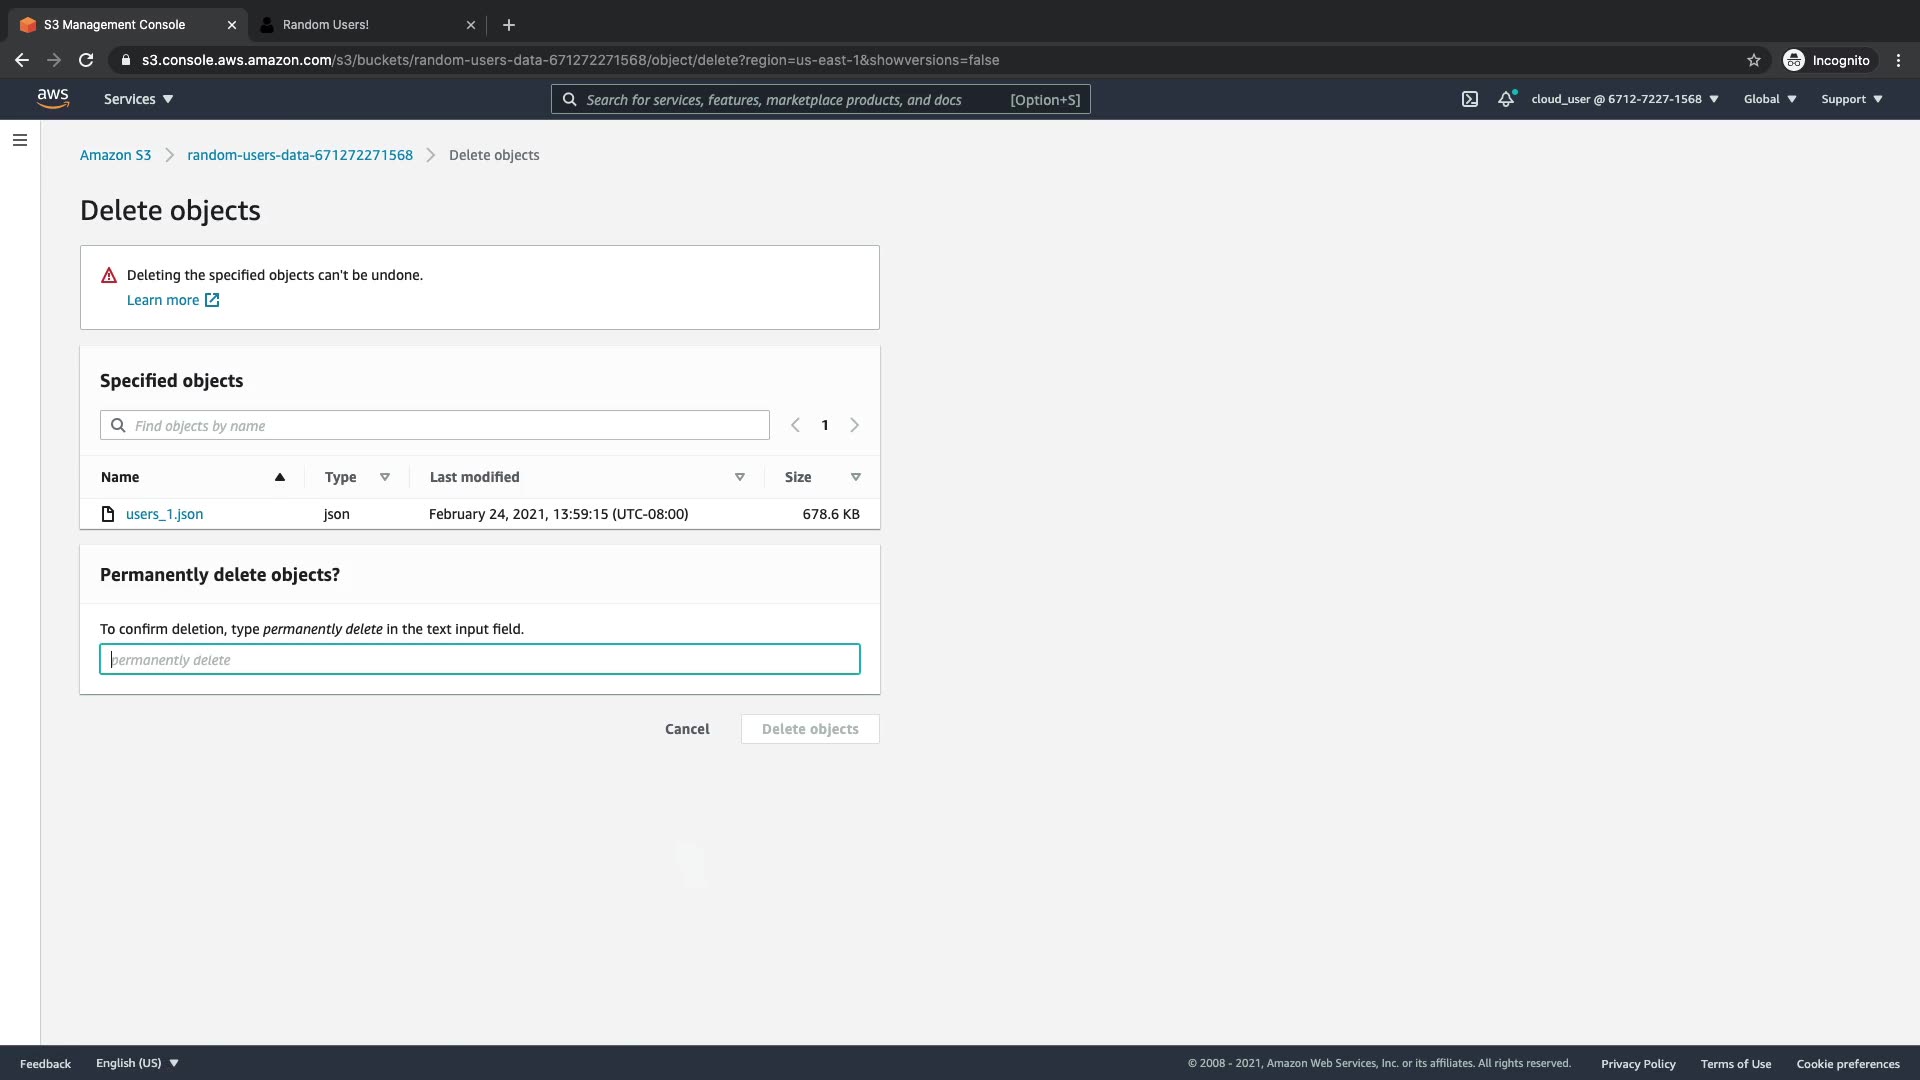Sort by the Name column ascending arrow
The width and height of the screenshot is (1920, 1080).
pyautogui.click(x=280, y=477)
